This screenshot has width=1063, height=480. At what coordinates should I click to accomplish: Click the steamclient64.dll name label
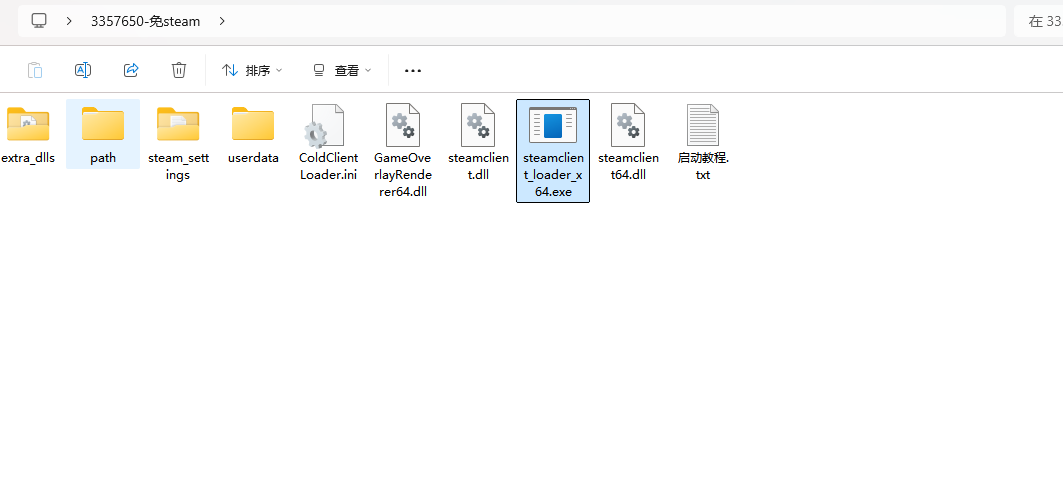point(628,167)
